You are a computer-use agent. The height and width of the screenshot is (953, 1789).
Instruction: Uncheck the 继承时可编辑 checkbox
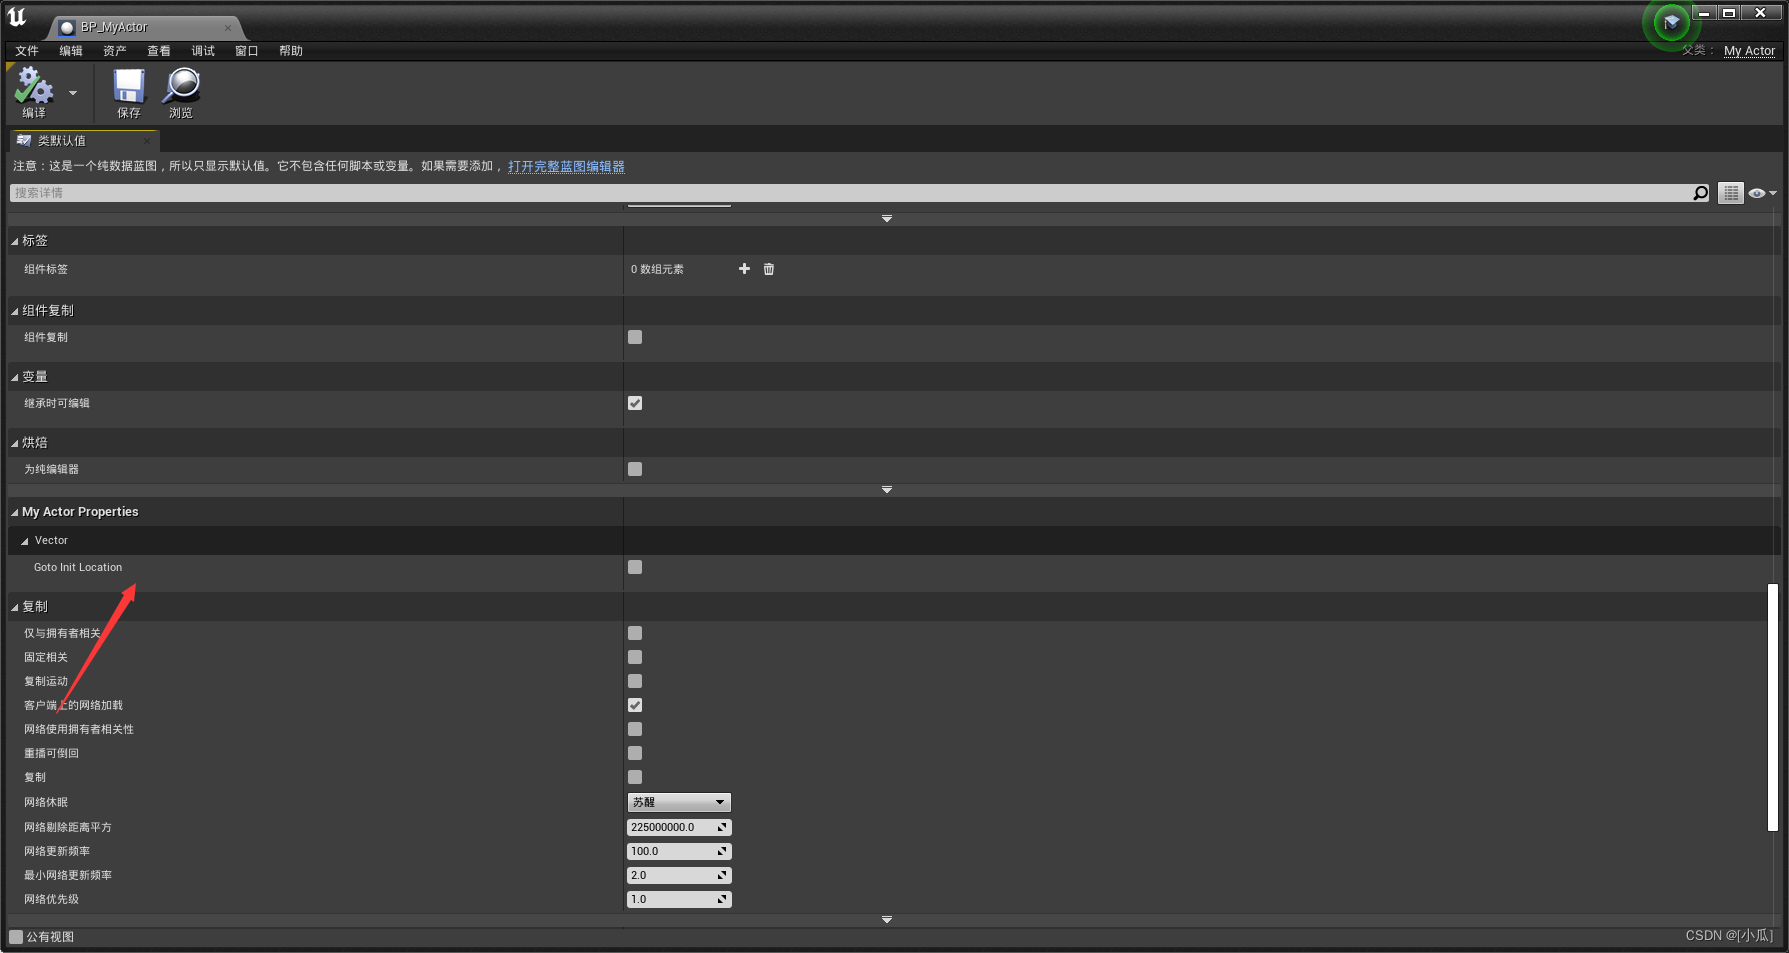[x=635, y=403]
